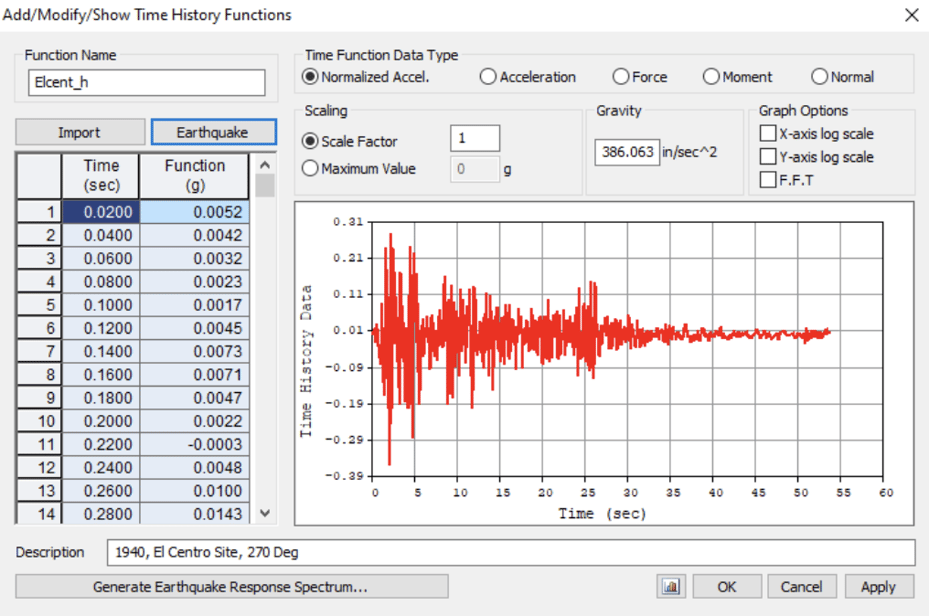Click function value 0.0032

pyautogui.click(x=194, y=258)
